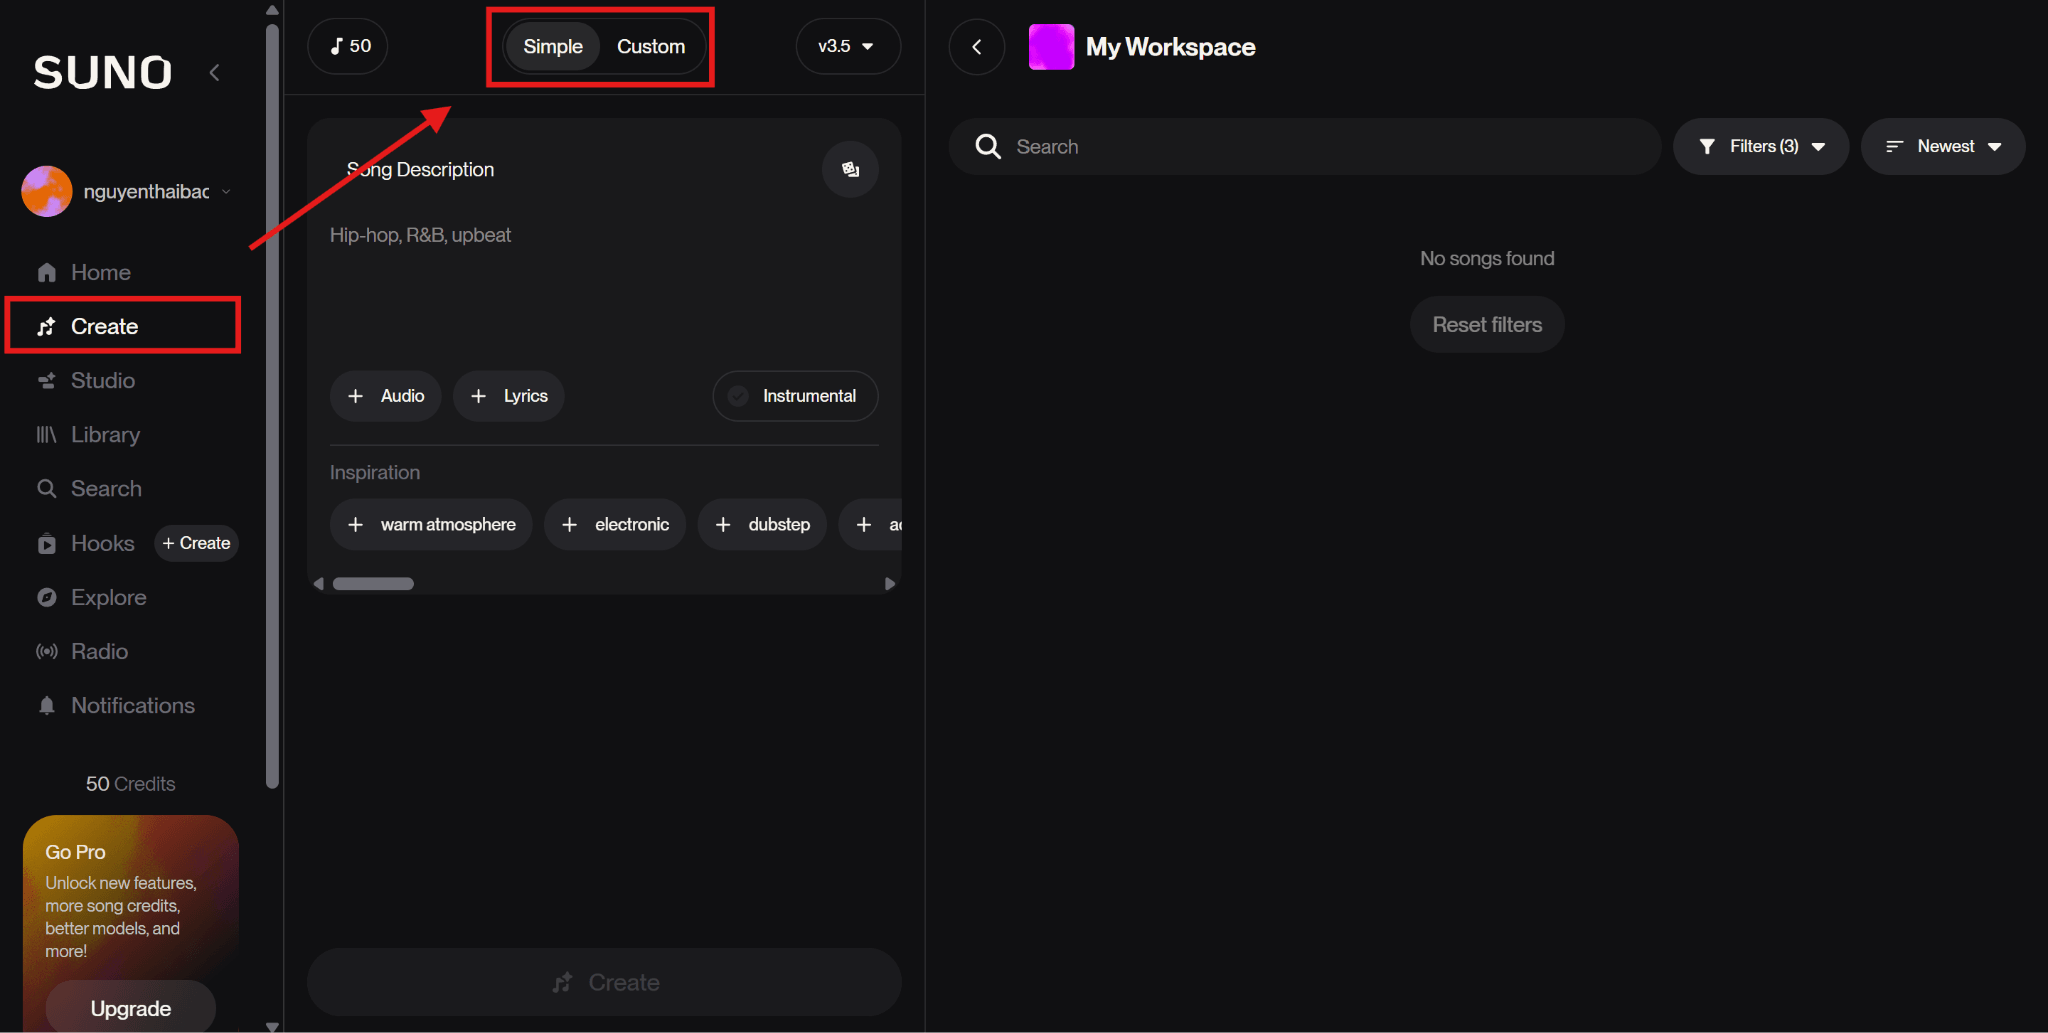Viewport: 2048px width, 1033px height.
Task: Click the Explore compass icon
Action: coord(46,597)
